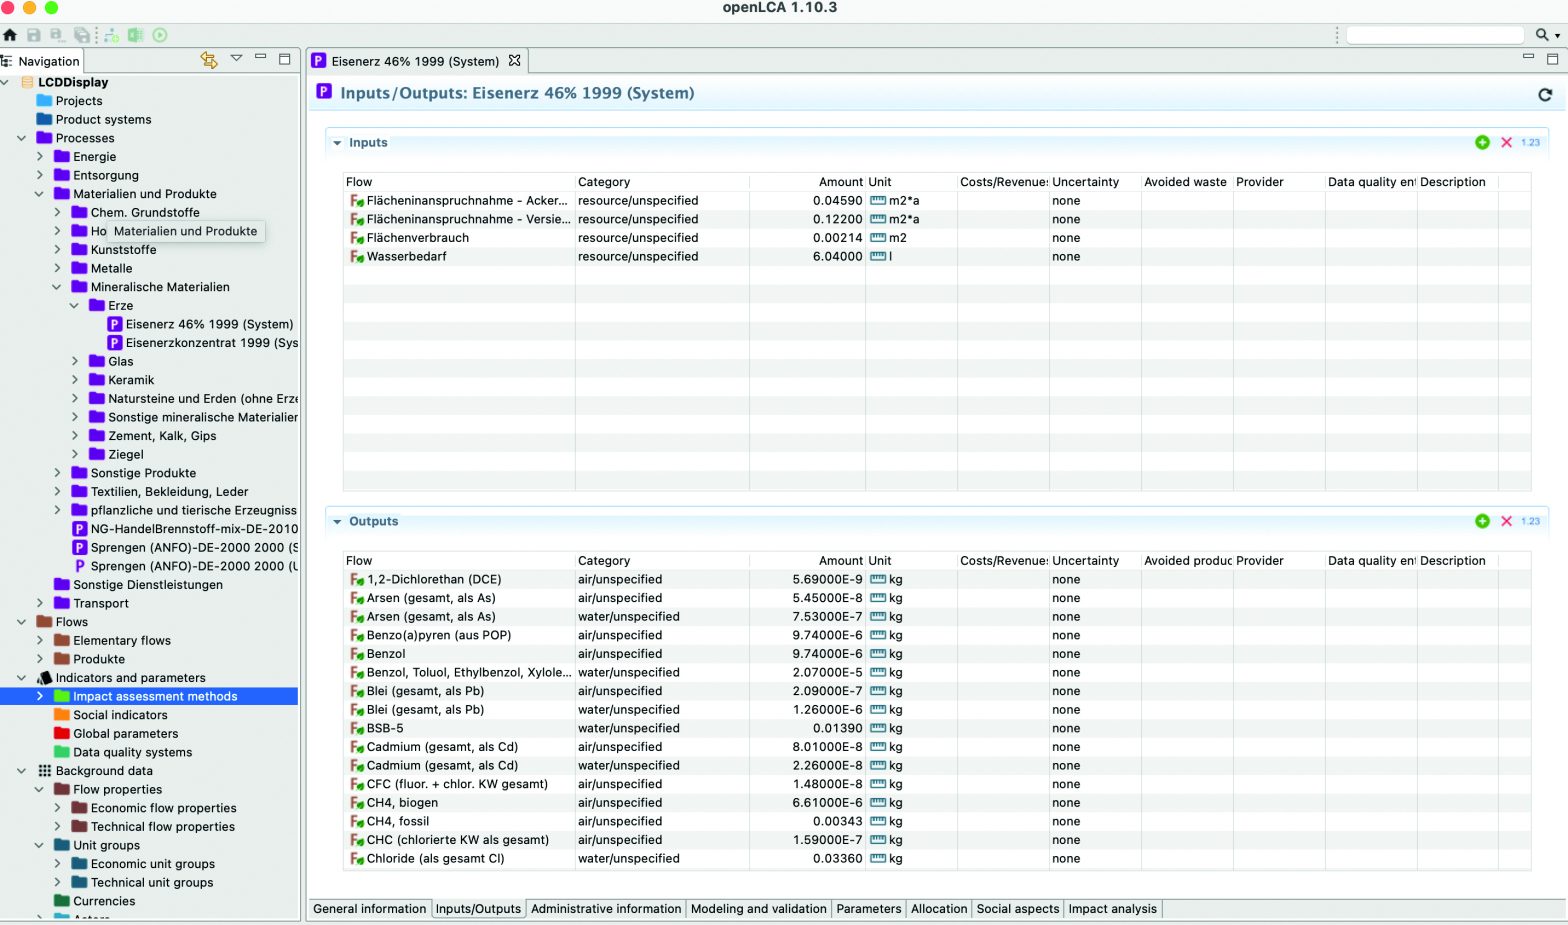This screenshot has width=1568, height=925.
Task: Click unit icon for Flächenverbrauch m2
Action: 878,238
